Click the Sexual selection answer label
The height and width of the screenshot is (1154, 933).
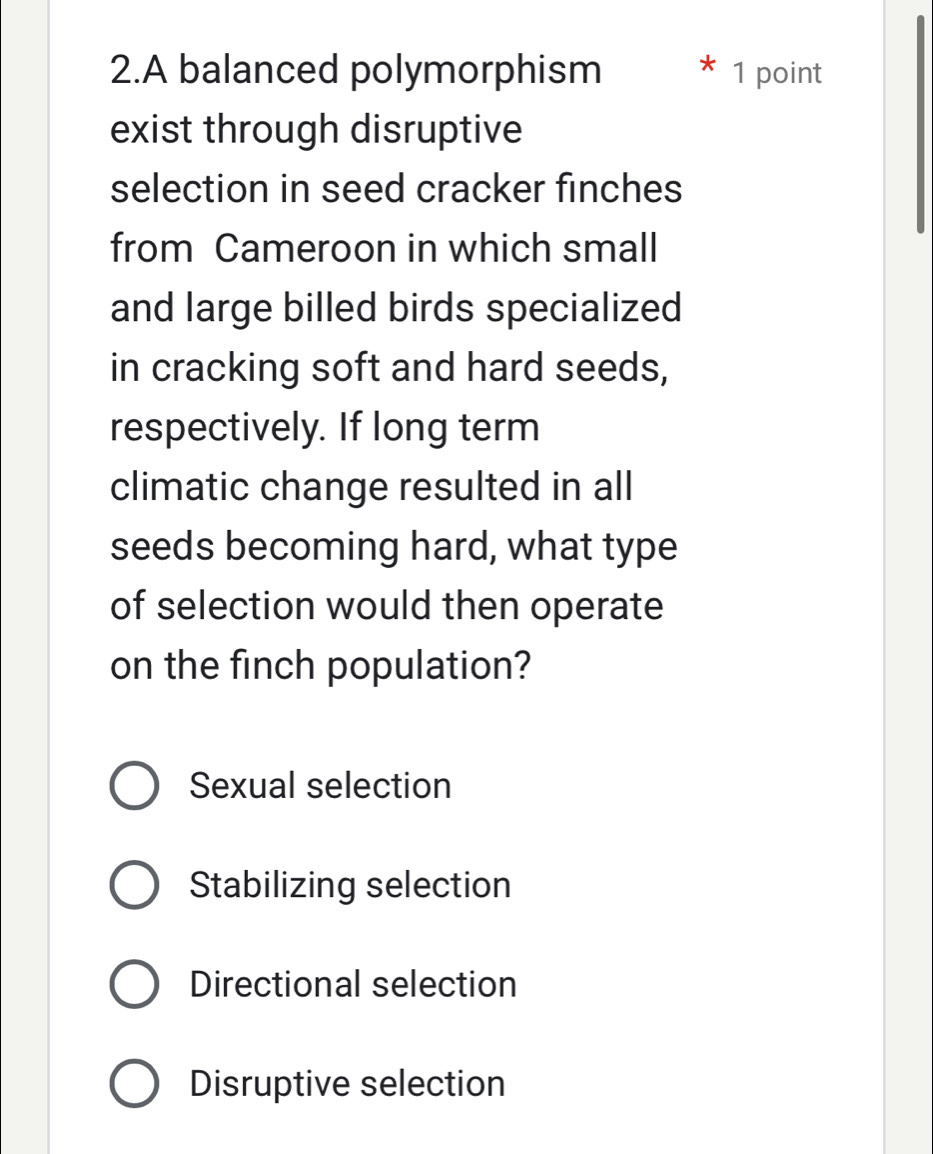tap(320, 786)
